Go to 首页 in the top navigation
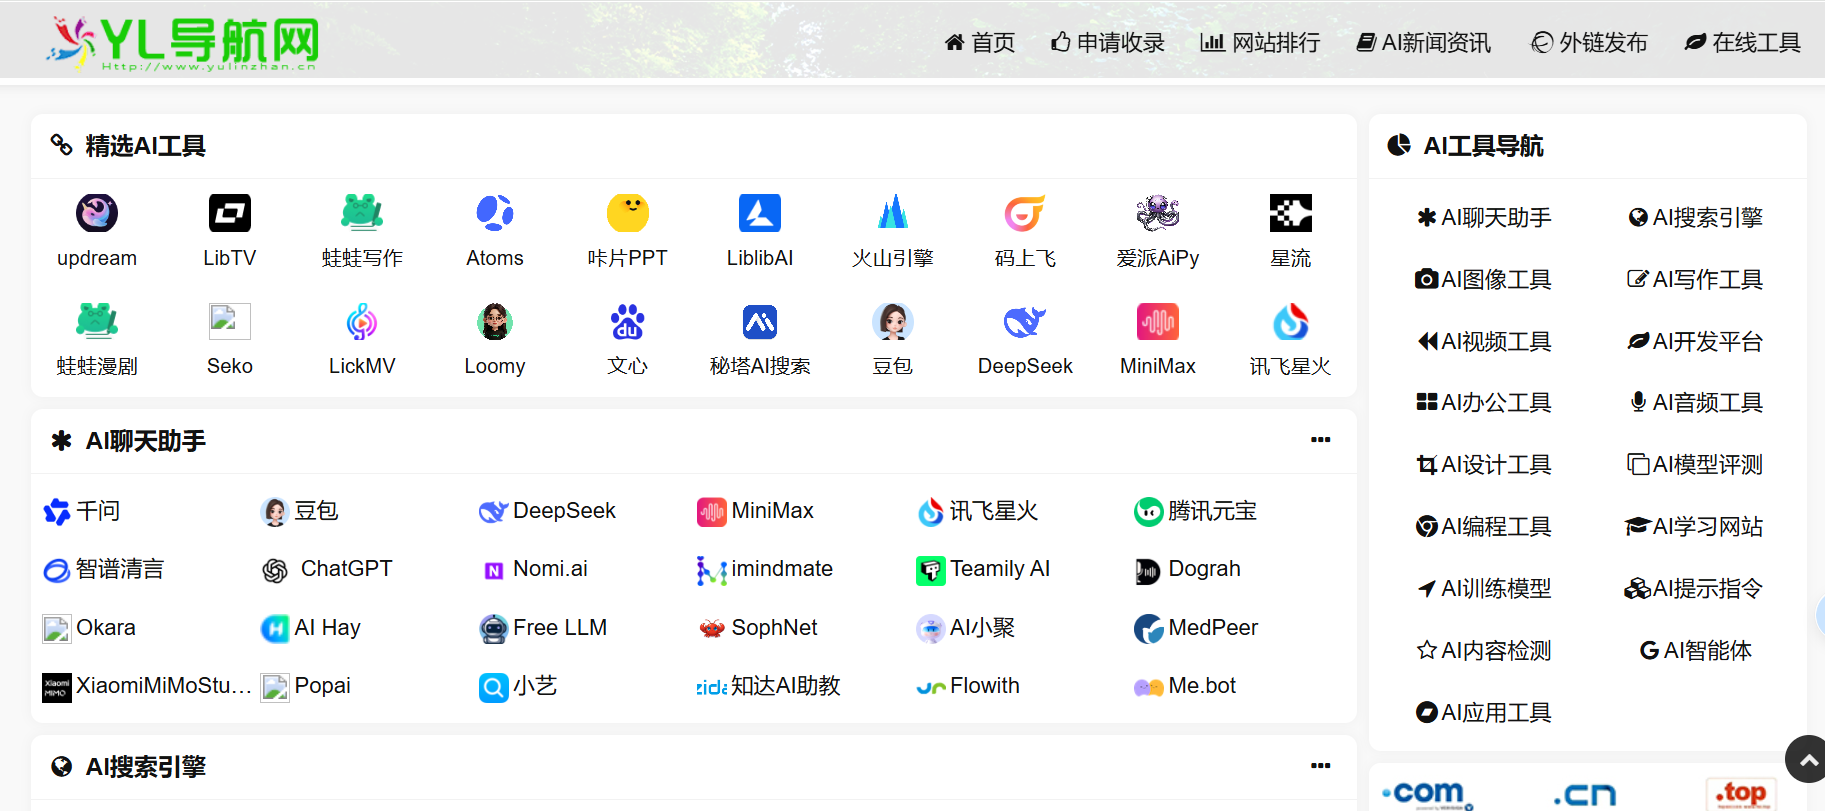Image resolution: width=1825 pixels, height=811 pixels. [x=980, y=42]
